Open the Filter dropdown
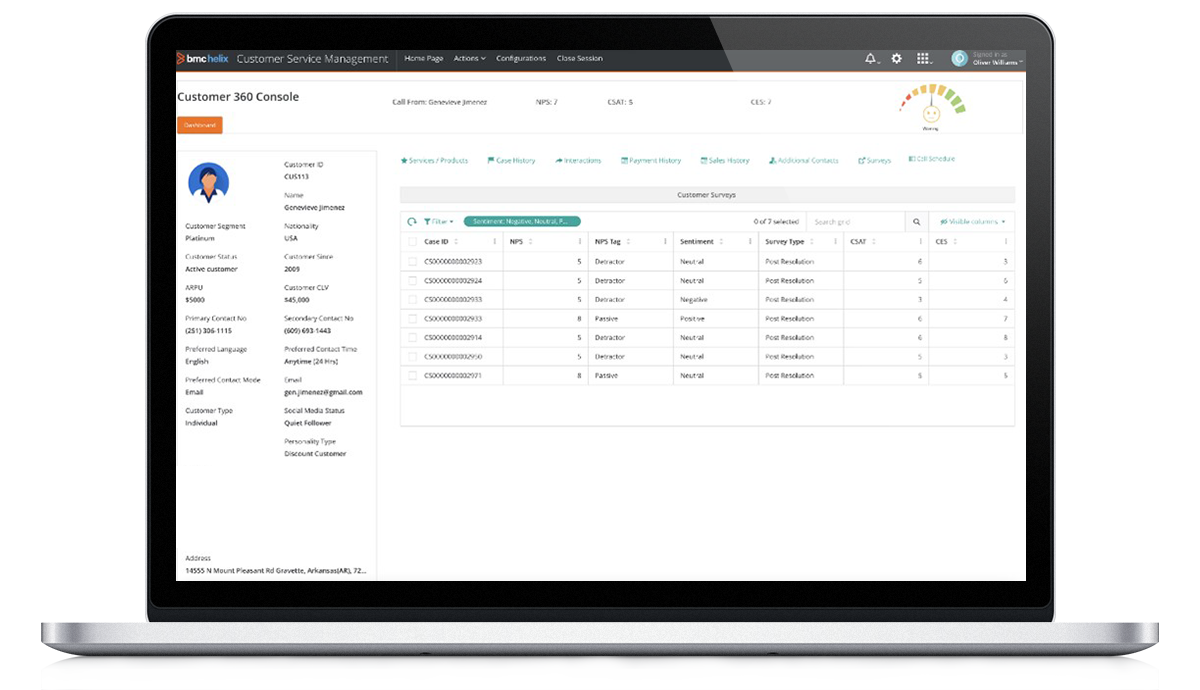The height and width of the screenshot is (690, 1200). 438,222
